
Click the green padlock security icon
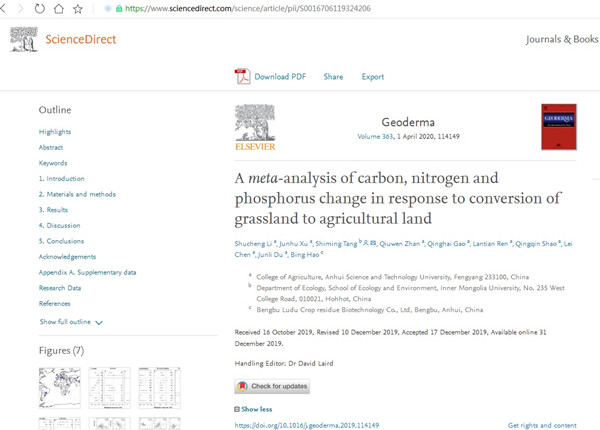(119, 8)
